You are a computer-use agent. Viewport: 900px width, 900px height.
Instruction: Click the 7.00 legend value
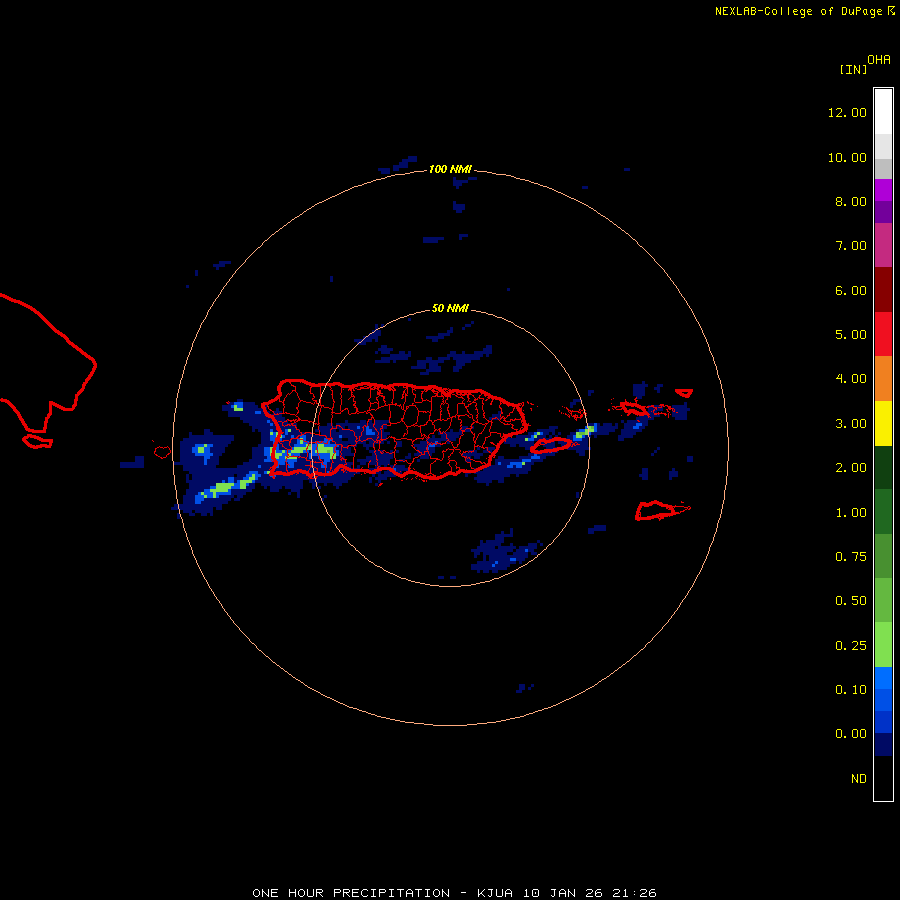[851, 246]
